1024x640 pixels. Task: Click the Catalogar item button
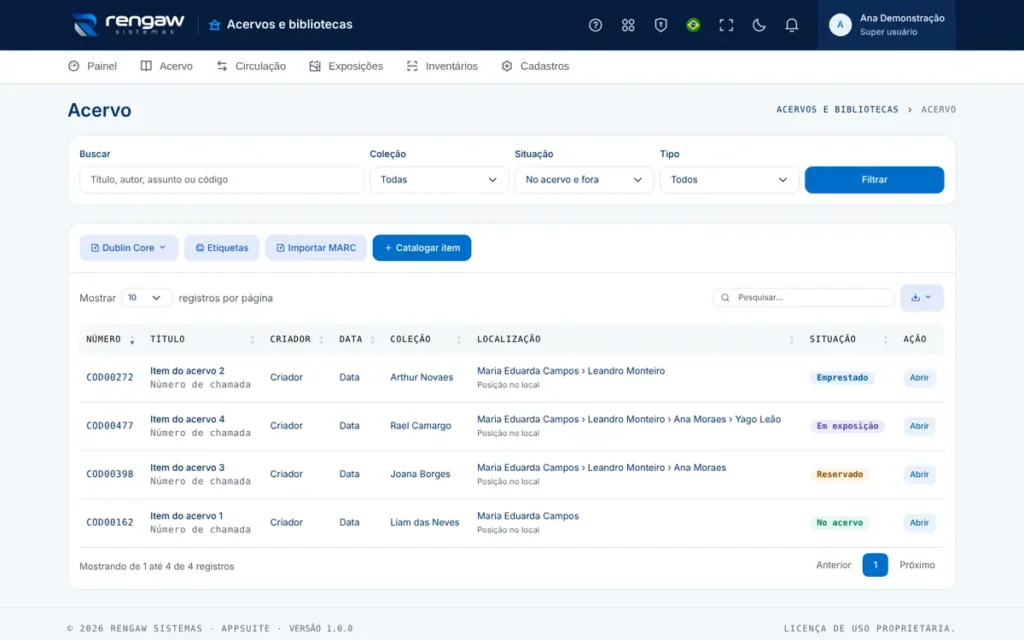(x=422, y=248)
